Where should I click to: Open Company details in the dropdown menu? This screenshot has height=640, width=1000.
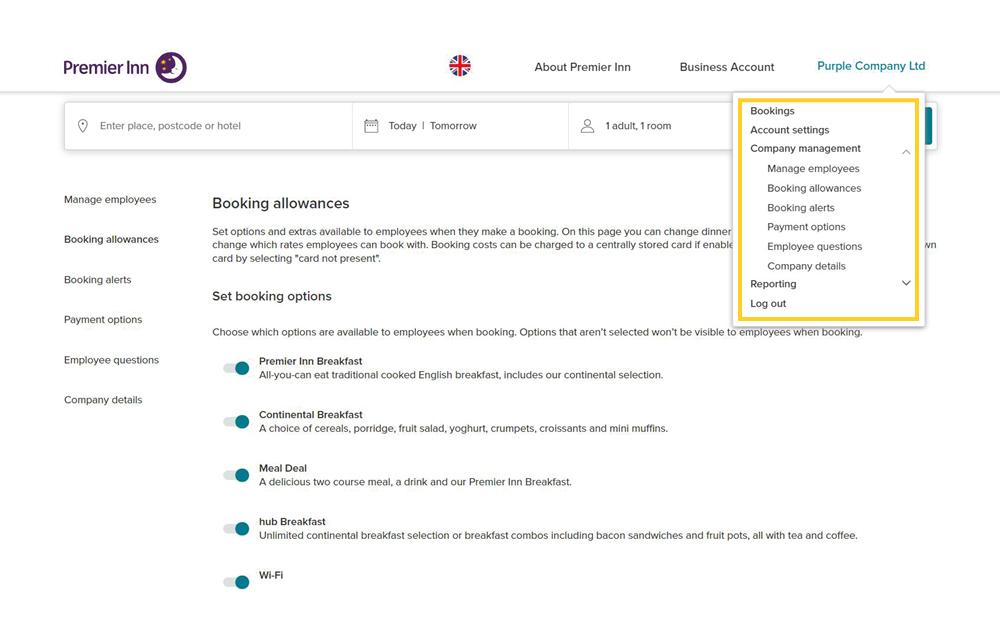(806, 266)
